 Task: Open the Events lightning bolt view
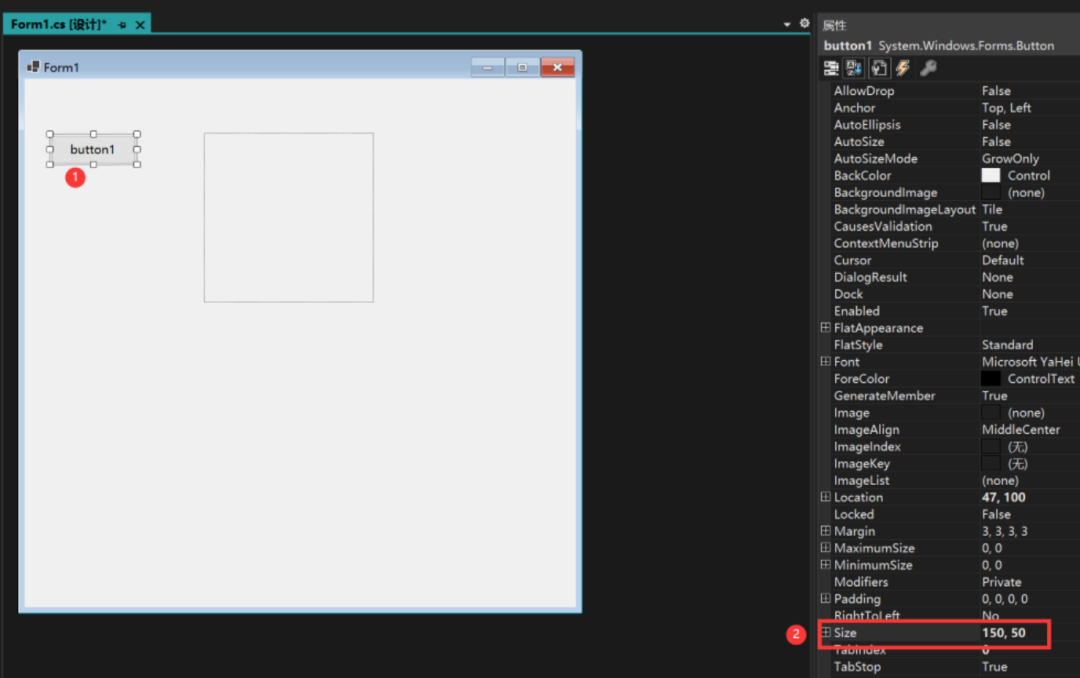pyautogui.click(x=902, y=68)
